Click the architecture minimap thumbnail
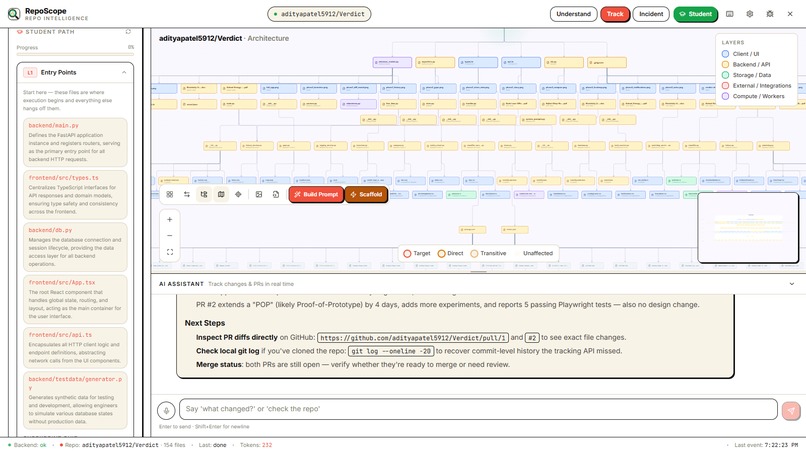This screenshot has height=453, width=806. point(748,228)
